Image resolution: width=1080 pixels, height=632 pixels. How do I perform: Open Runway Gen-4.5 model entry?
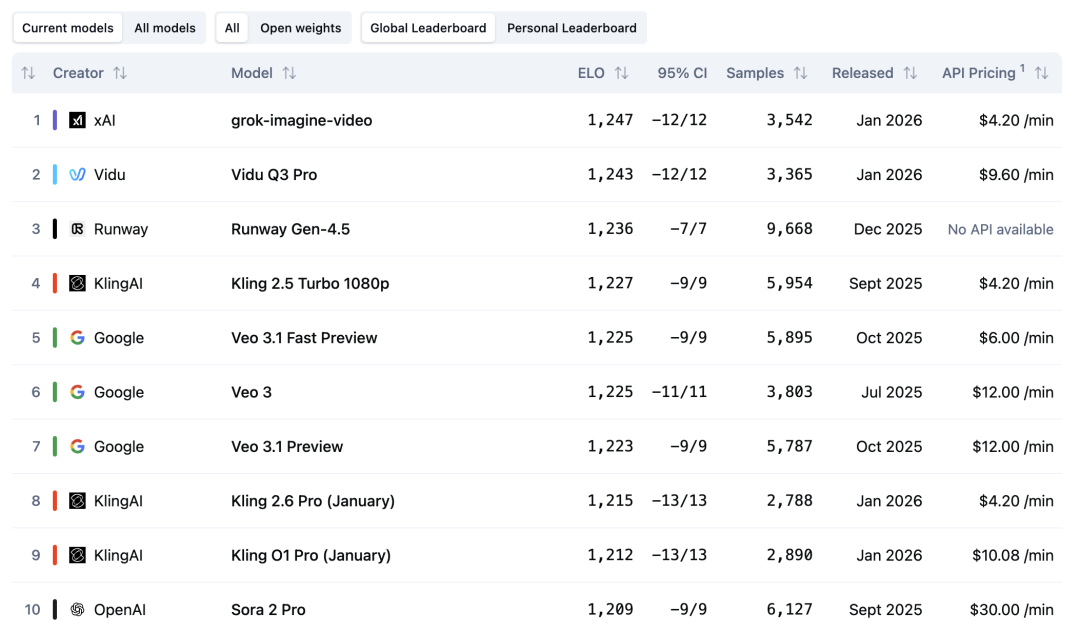(290, 229)
